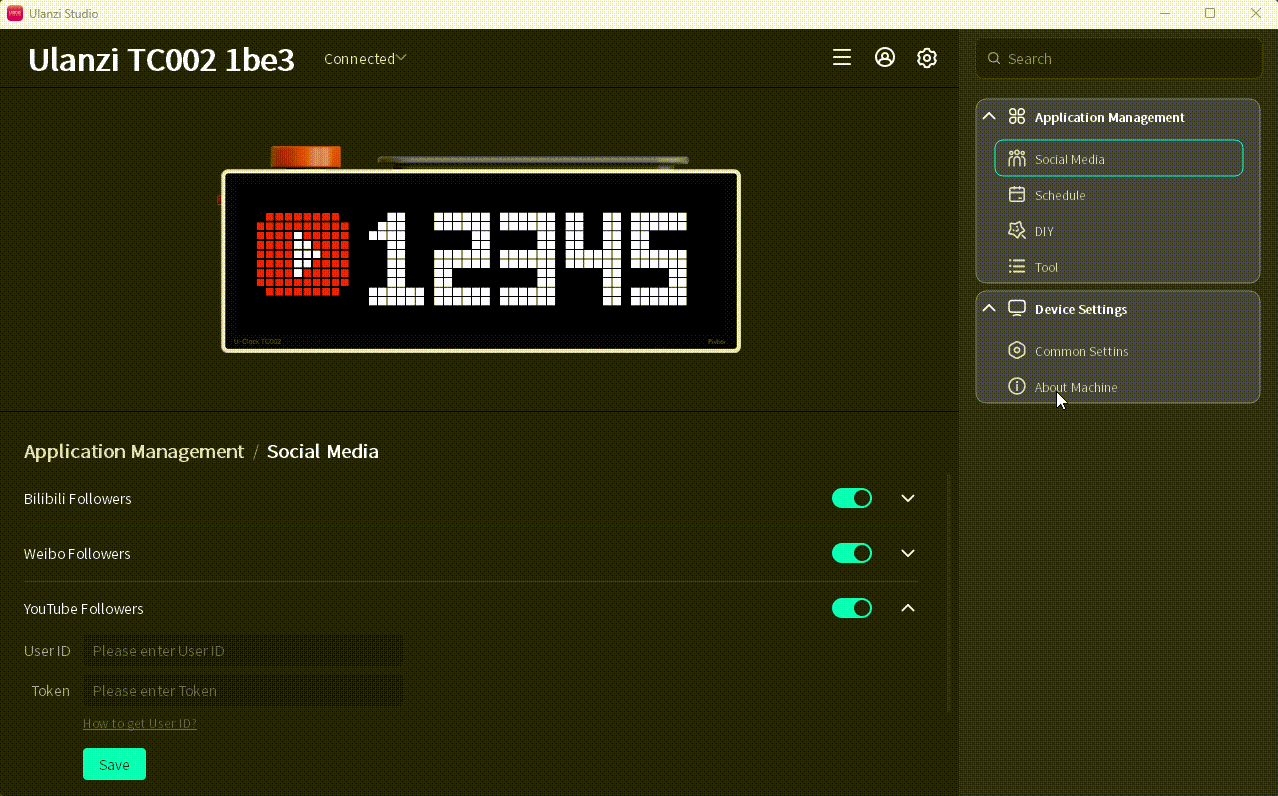This screenshot has height=796, width=1278.
Task: Click the Device Settings header text
Action: (x=1081, y=309)
